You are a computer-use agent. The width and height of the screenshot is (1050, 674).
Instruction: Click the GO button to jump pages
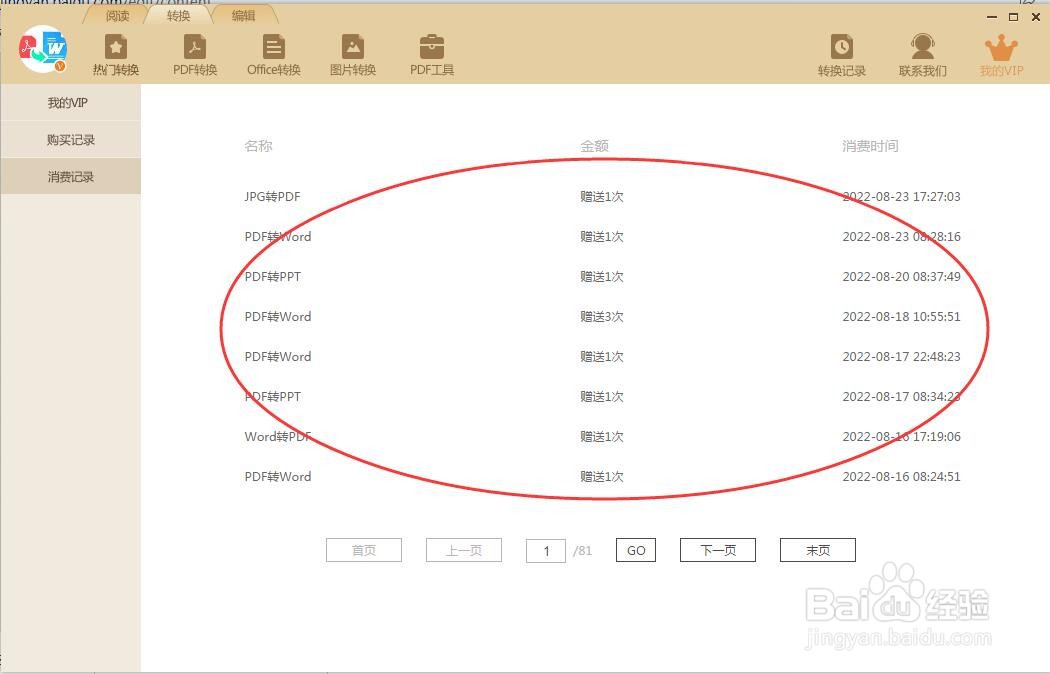[x=635, y=549]
